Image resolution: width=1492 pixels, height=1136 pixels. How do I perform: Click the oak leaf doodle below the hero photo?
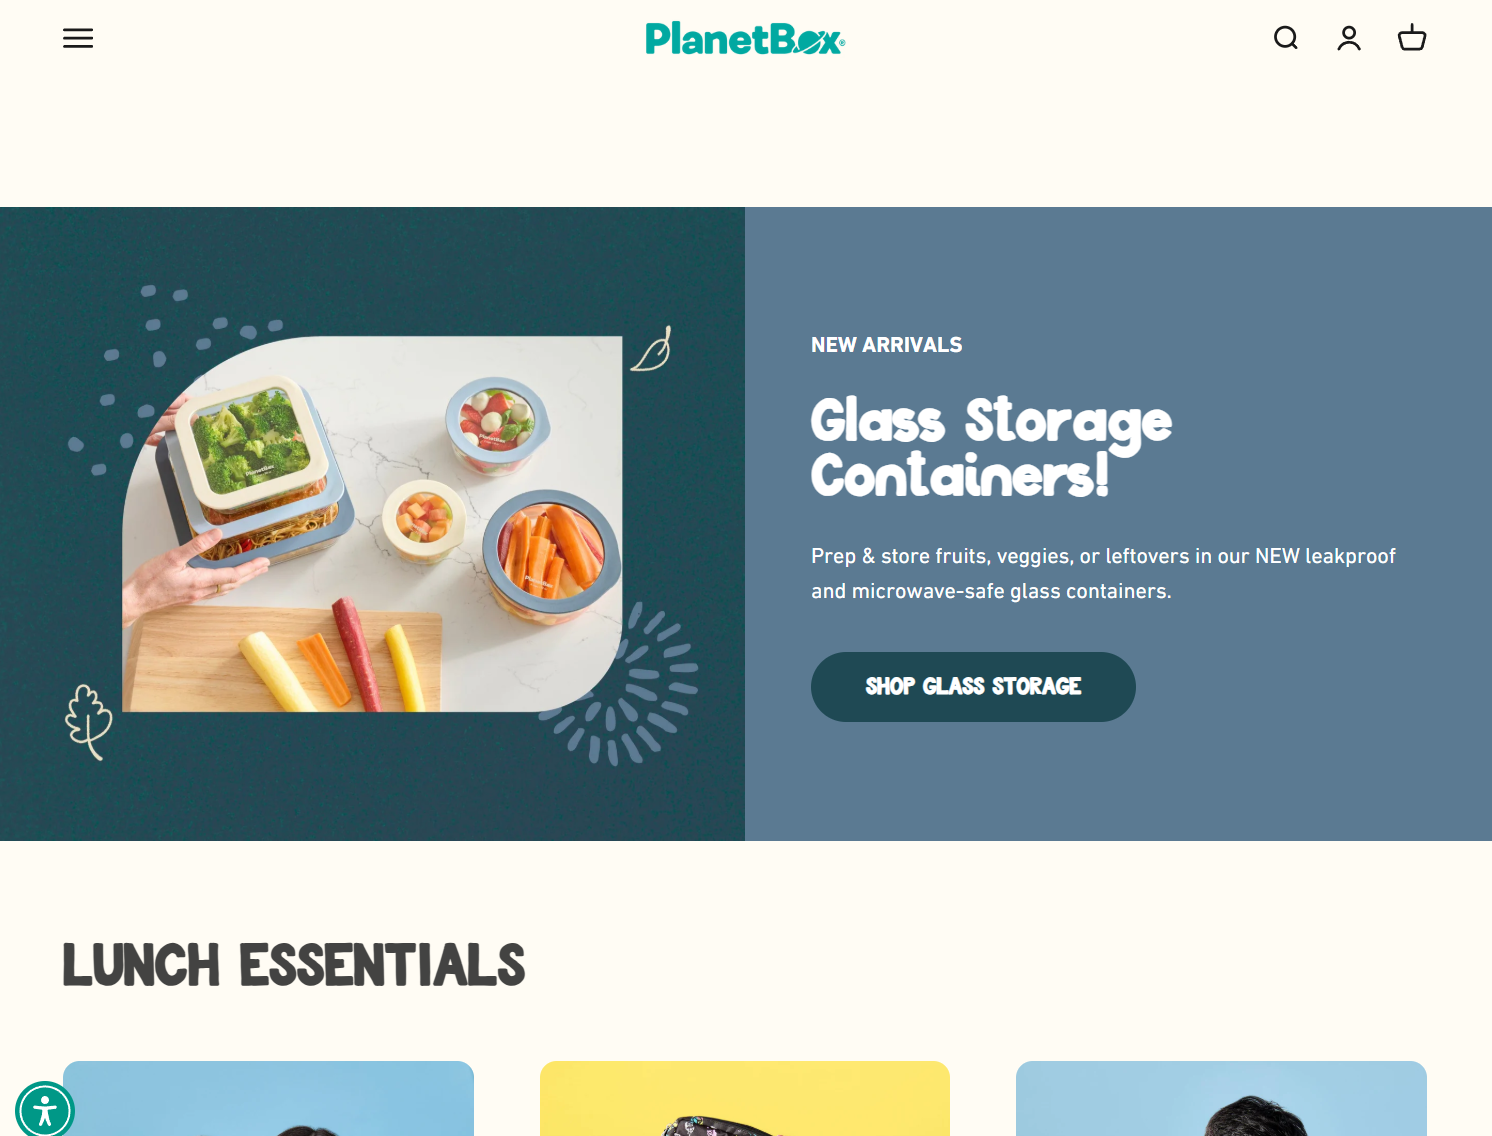tap(89, 721)
